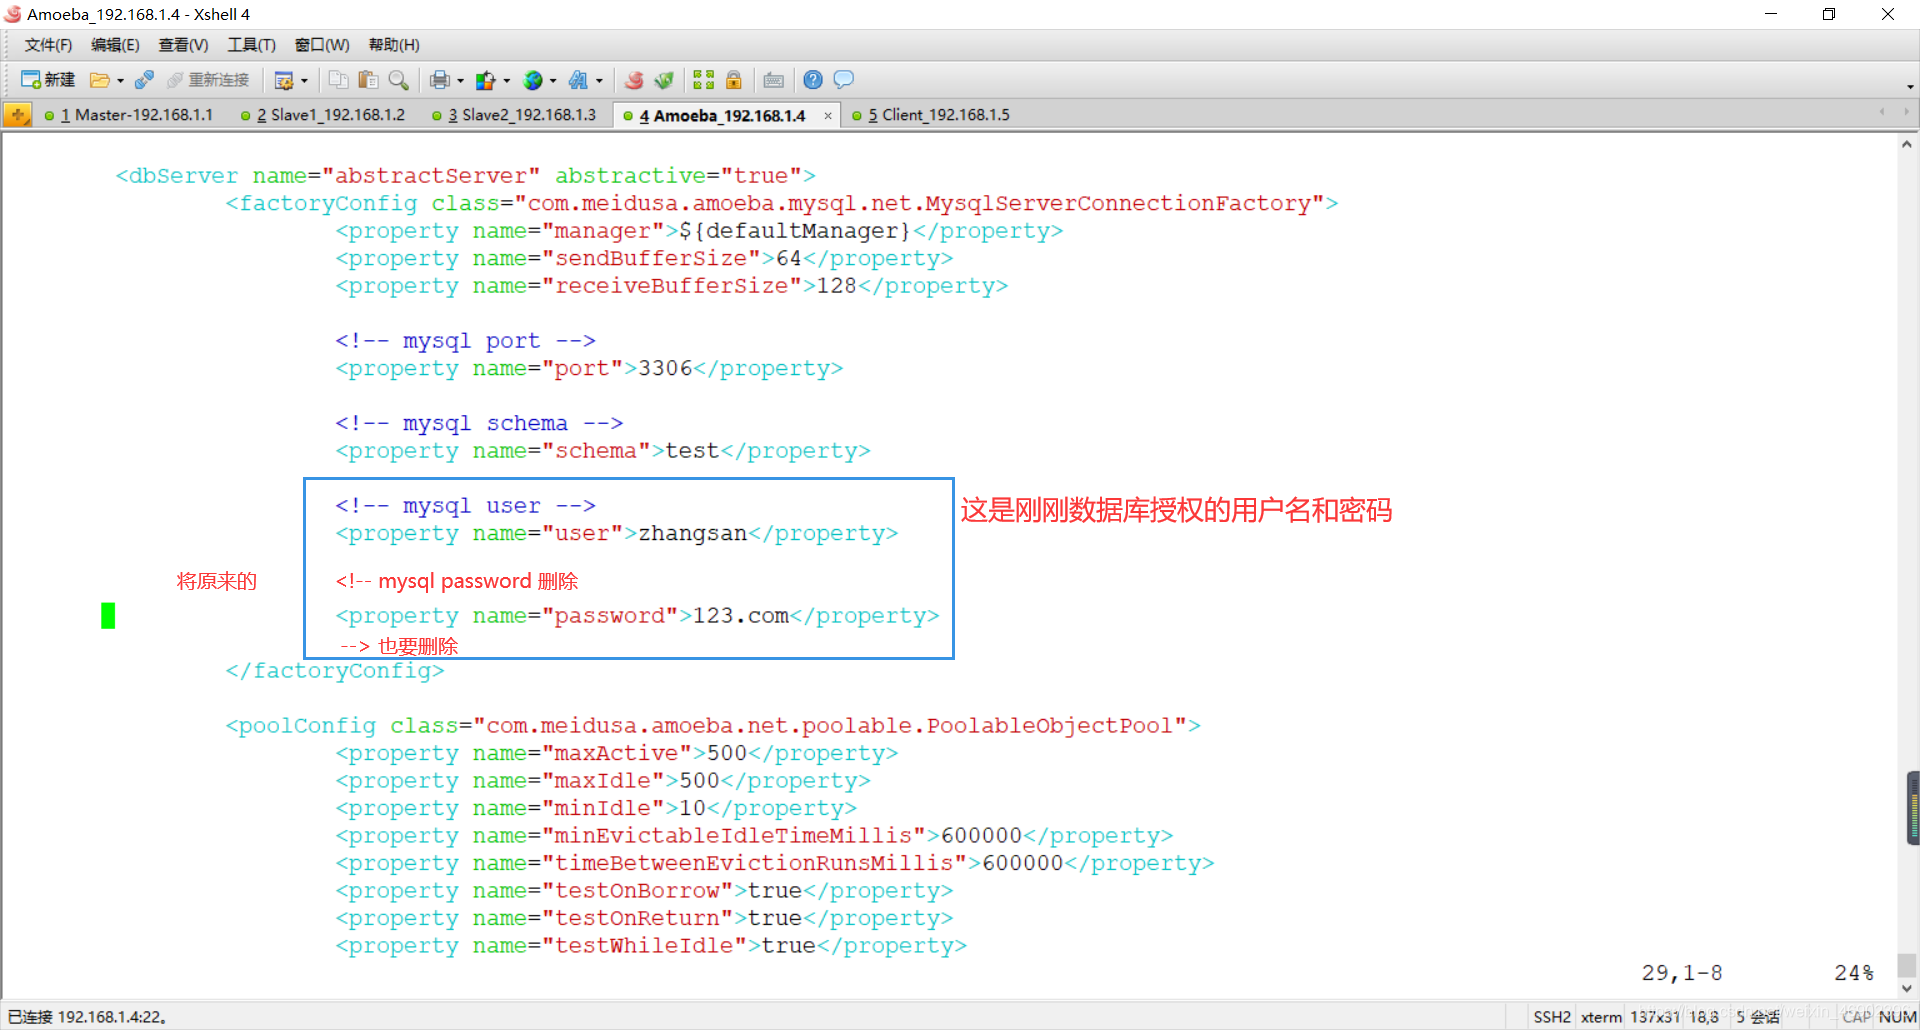
Task: Click the terminal scrollbar up arrow
Action: [x=1907, y=144]
